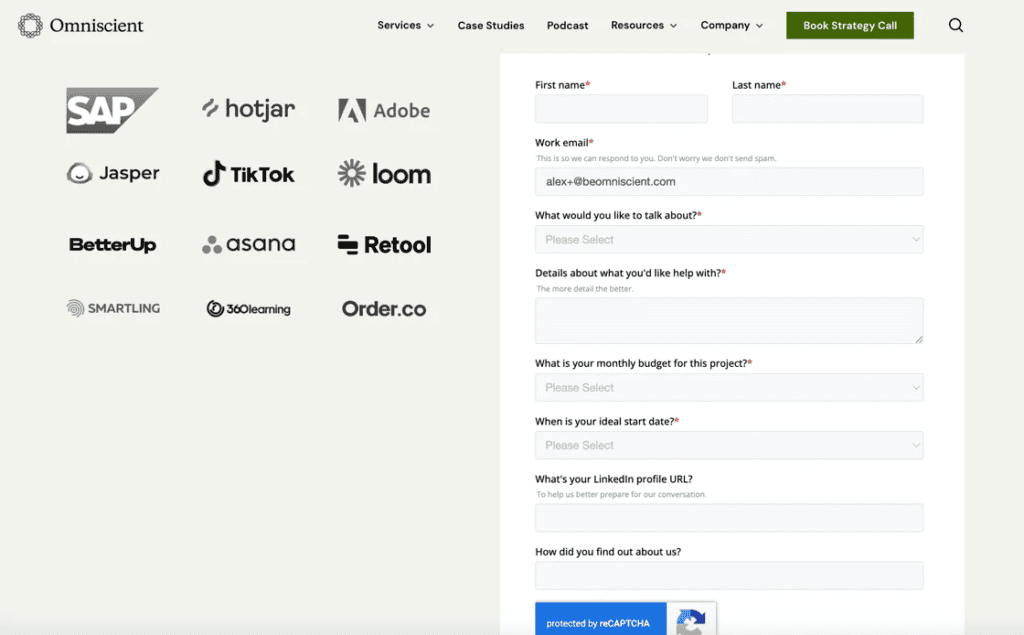Image resolution: width=1024 pixels, height=635 pixels.
Task: Focus the First name input field
Action: pos(621,108)
